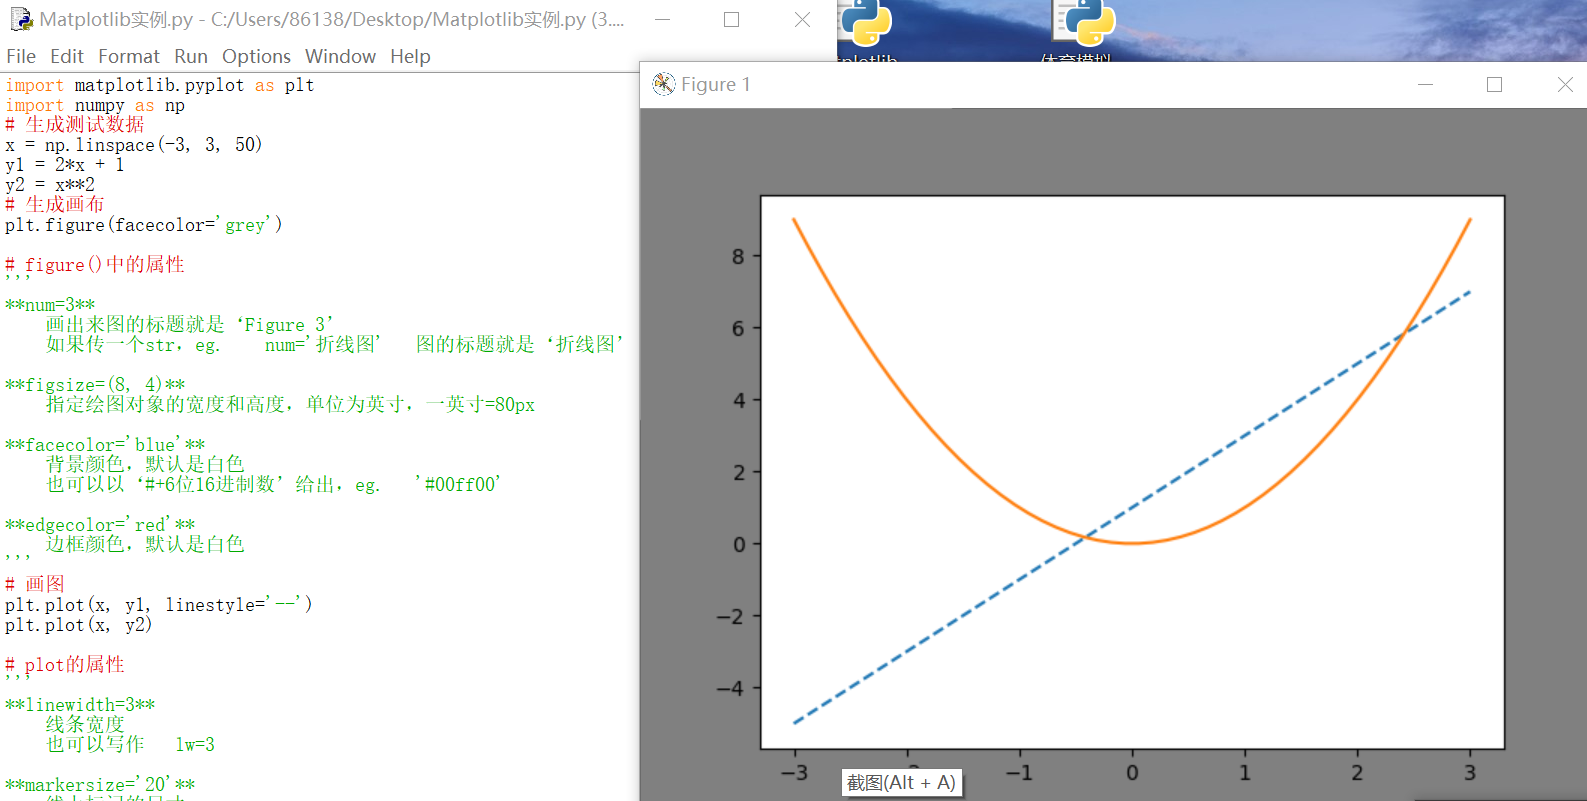Click the line plt.figure(facecolor='grey')
Screen dimensions: 1587x801
(x=144, y=225)
